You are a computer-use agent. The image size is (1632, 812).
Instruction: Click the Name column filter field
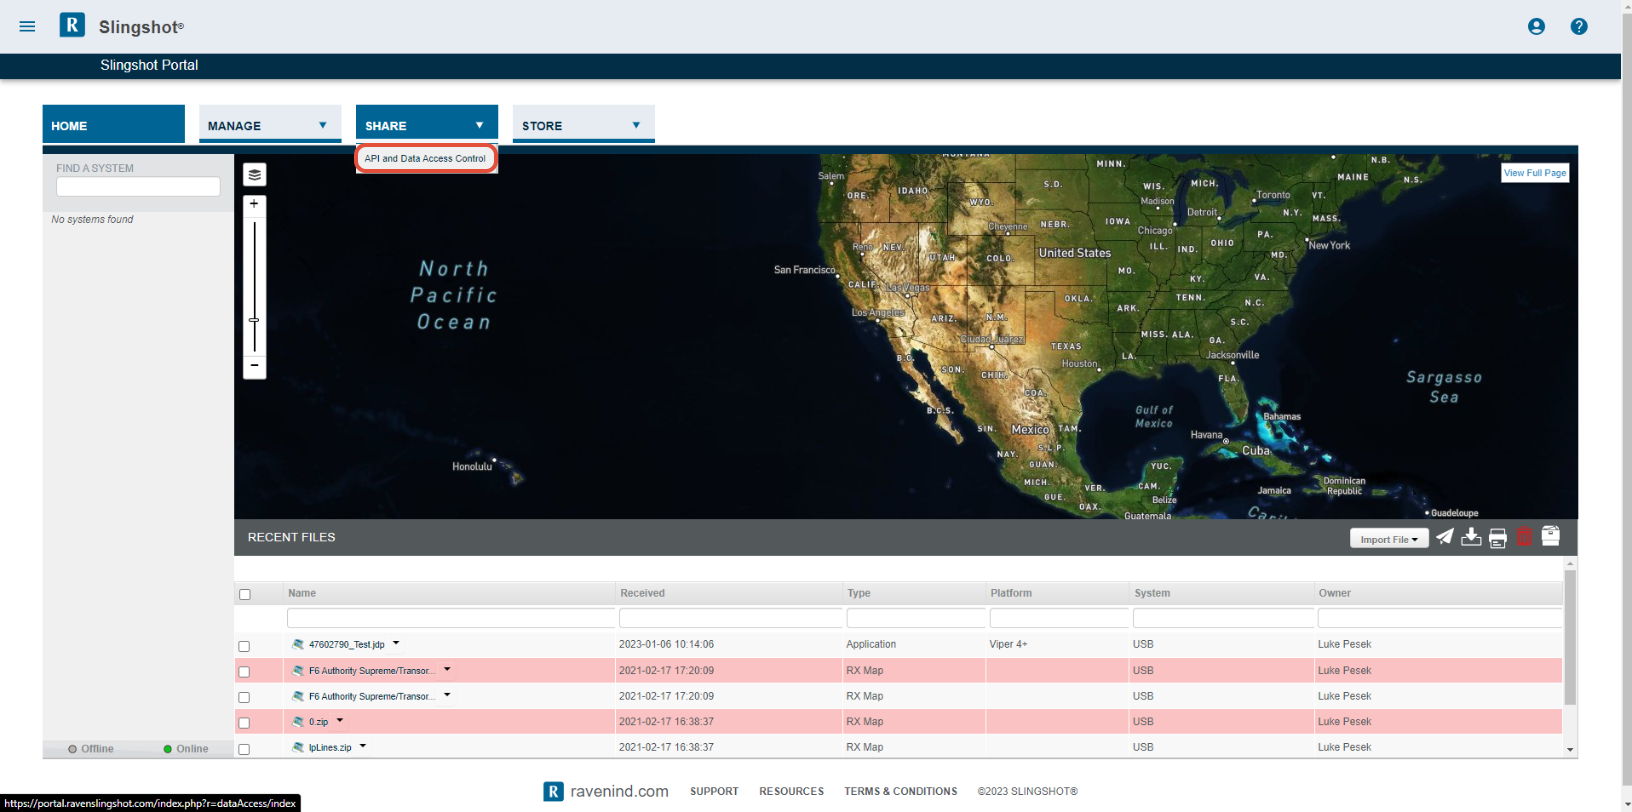[x=451, y=618]
